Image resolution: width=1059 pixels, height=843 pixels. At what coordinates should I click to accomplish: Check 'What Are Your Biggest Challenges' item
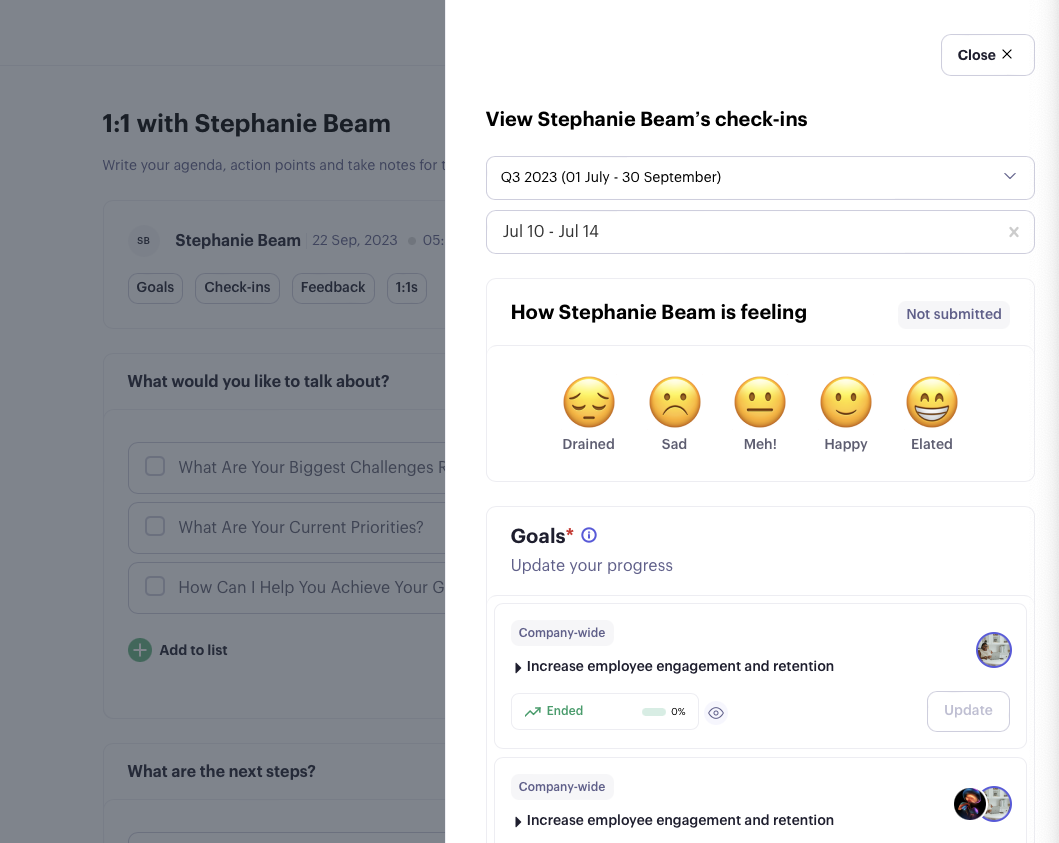155,466
